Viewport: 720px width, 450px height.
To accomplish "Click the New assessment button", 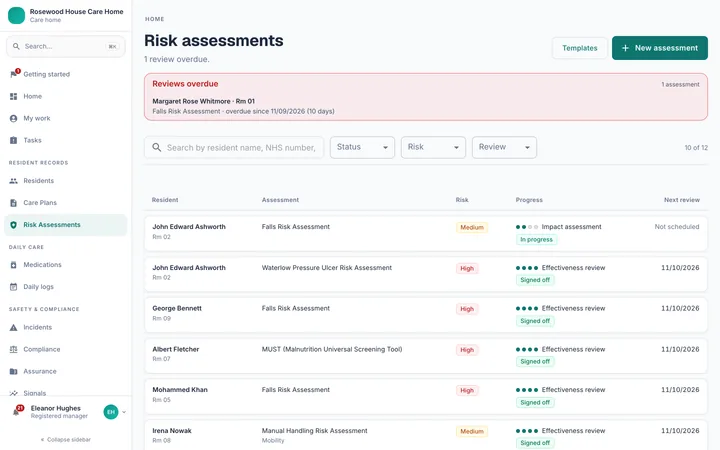I will click(x=659, y=48).
